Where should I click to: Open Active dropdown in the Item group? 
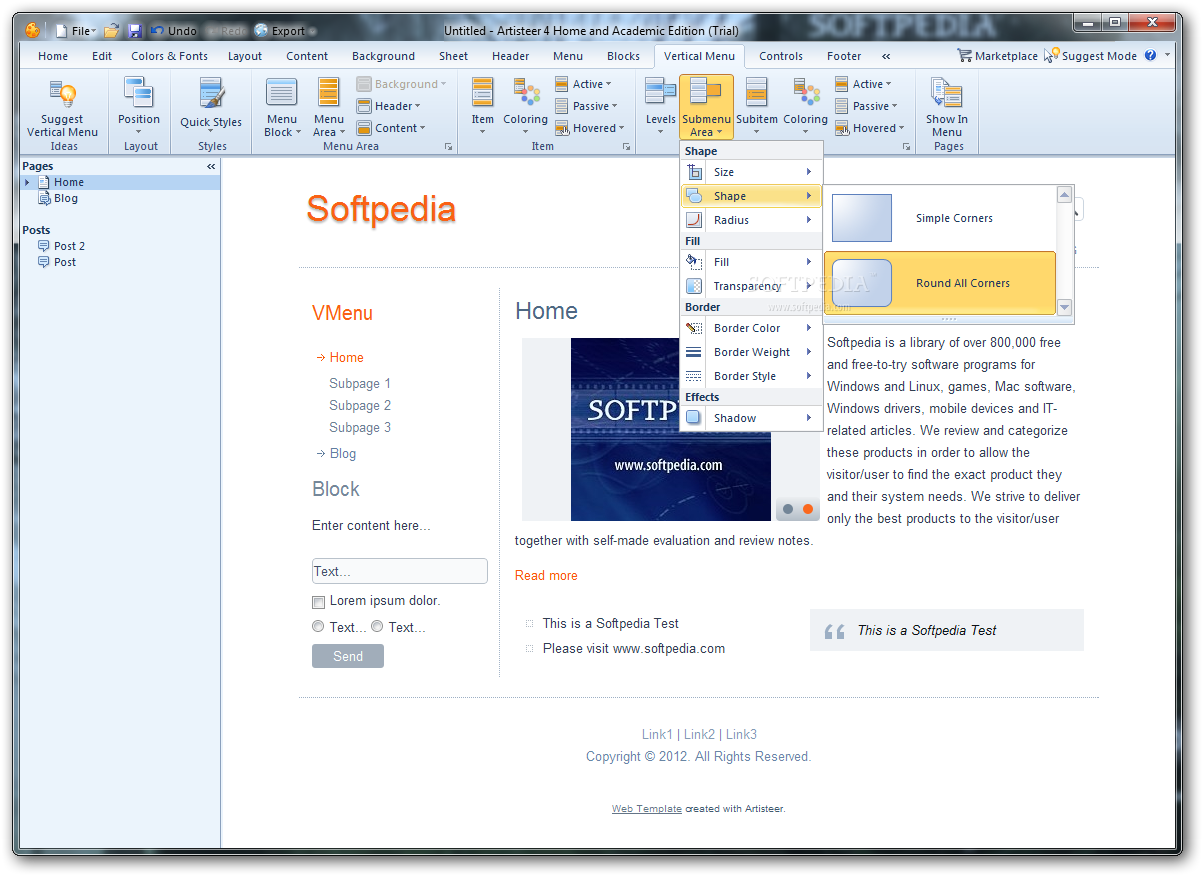[x=584, y=84]
